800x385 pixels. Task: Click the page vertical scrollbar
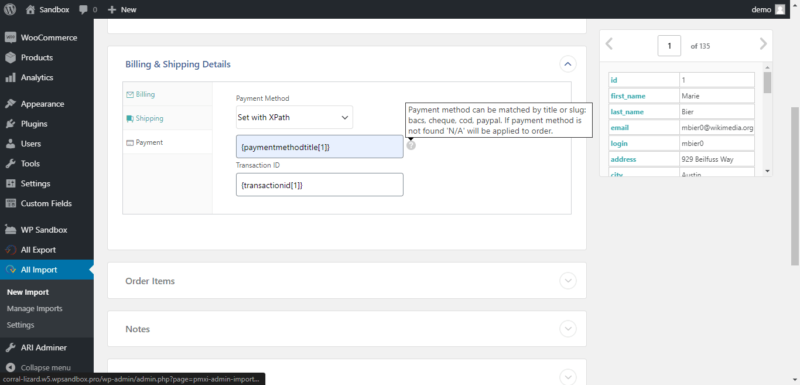(x=795, y=186)
